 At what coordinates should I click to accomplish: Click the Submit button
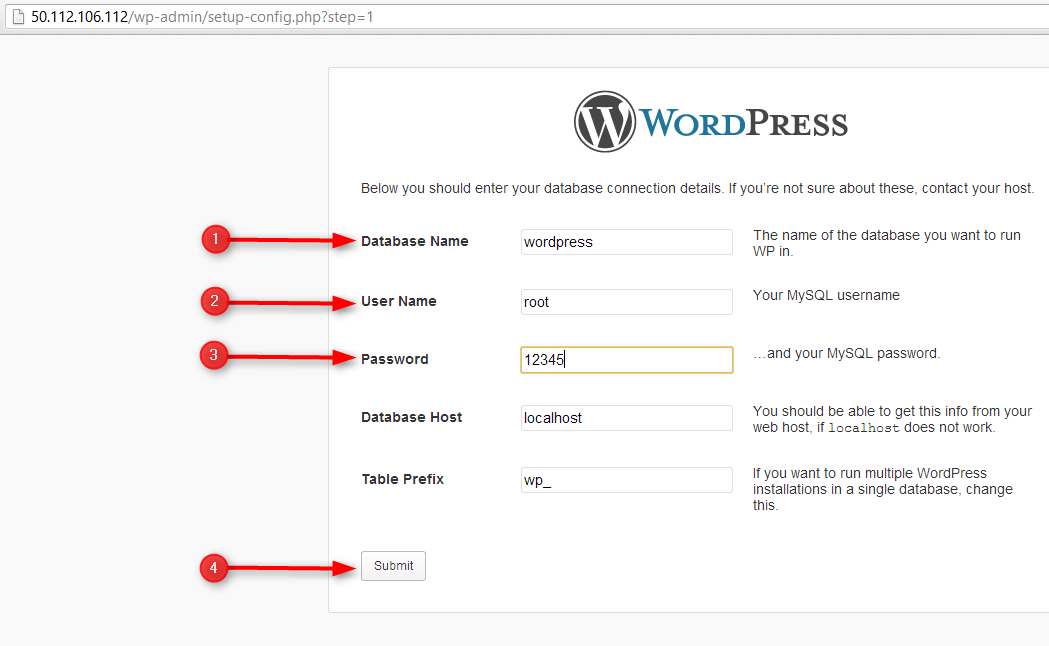(393, 566)
